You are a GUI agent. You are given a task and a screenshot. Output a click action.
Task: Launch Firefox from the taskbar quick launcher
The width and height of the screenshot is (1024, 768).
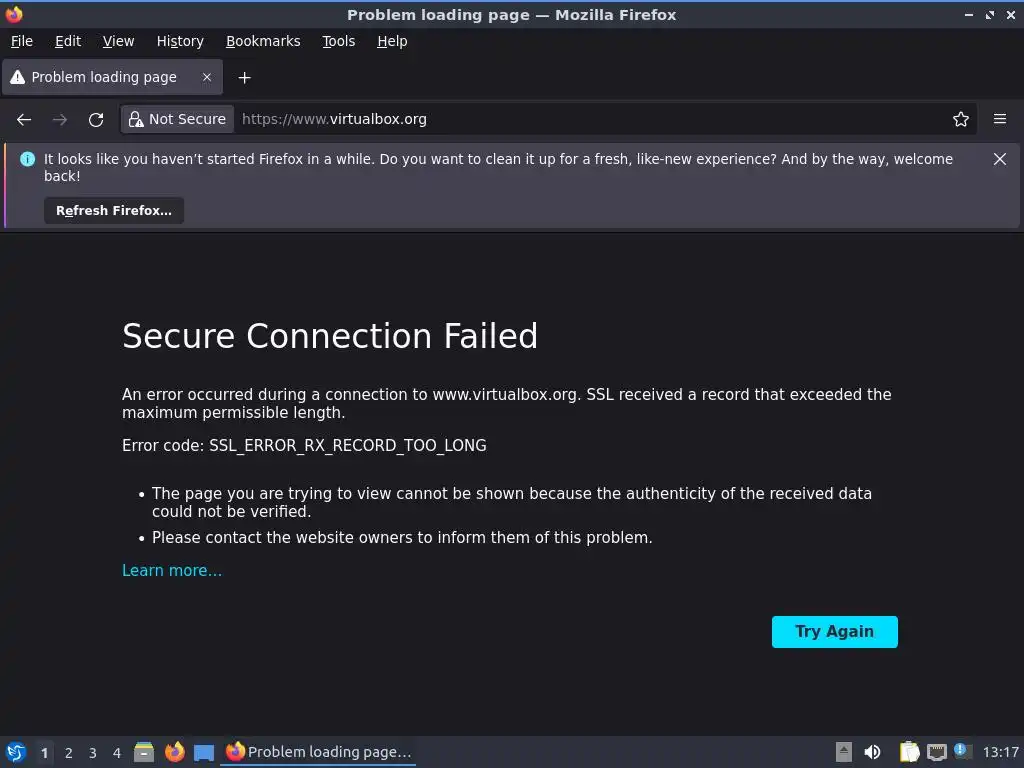point(175,752)
